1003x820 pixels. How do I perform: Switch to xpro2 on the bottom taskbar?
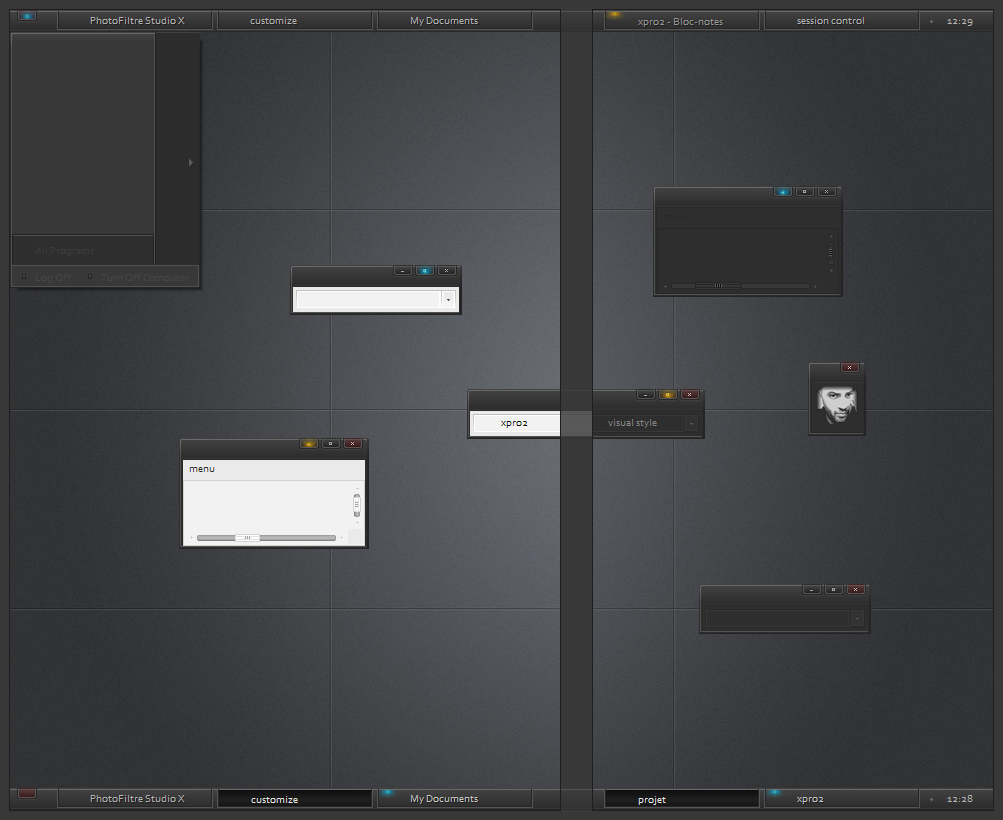pos(842,798)
